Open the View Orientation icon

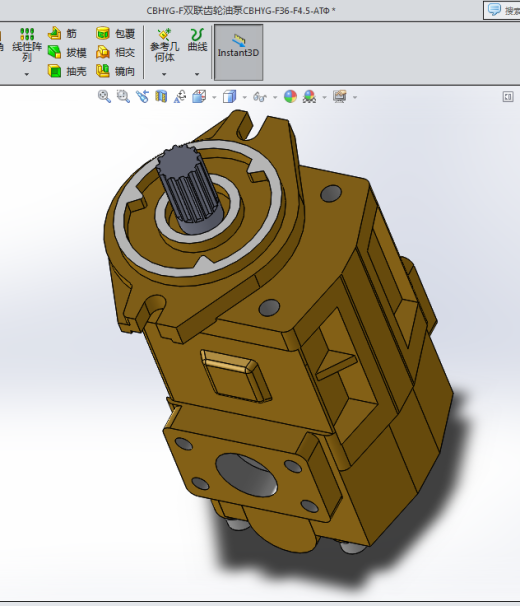[x=199, y=96]
